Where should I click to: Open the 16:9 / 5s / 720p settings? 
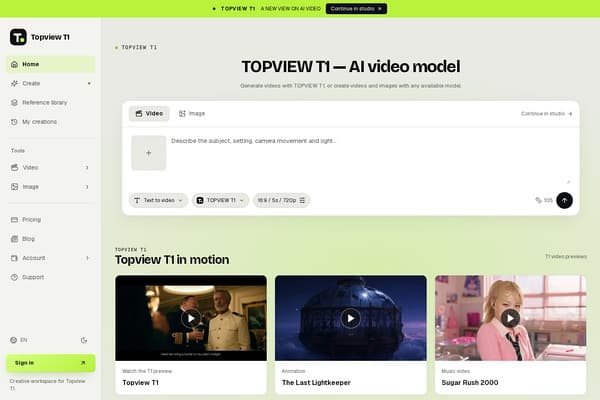(281, 200)
